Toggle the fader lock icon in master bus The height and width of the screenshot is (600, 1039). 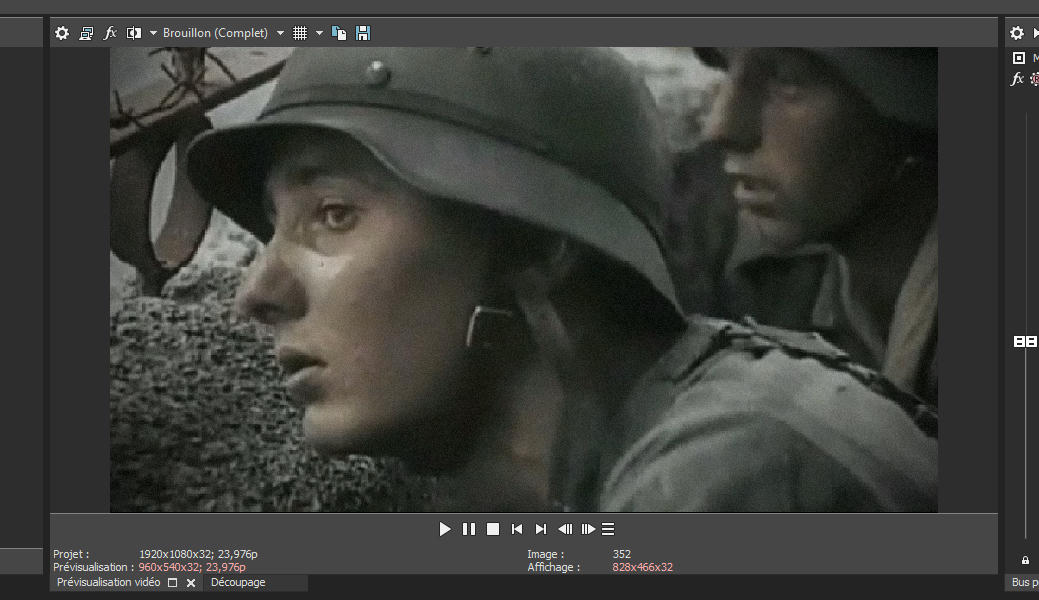[x=1025, y=560]
